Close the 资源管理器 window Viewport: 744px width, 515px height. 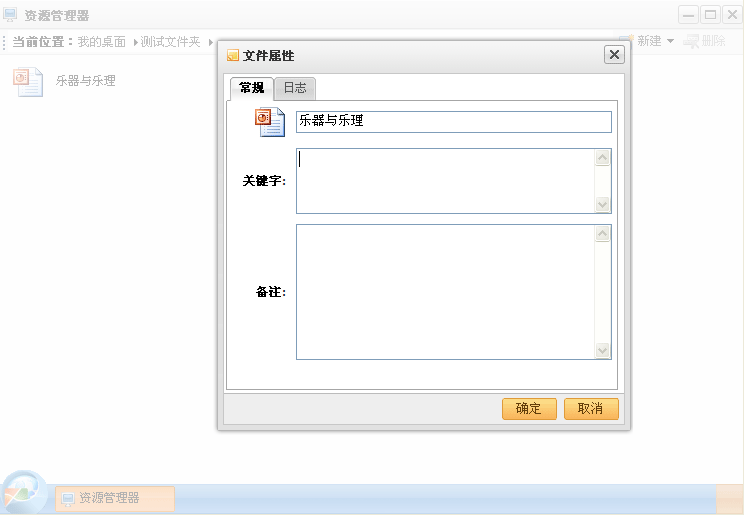coord(732,15)
